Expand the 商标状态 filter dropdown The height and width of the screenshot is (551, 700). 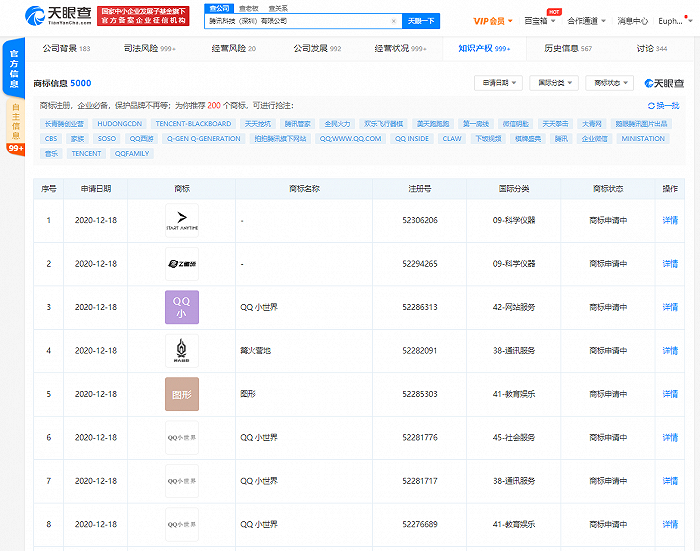click(609, 83)
